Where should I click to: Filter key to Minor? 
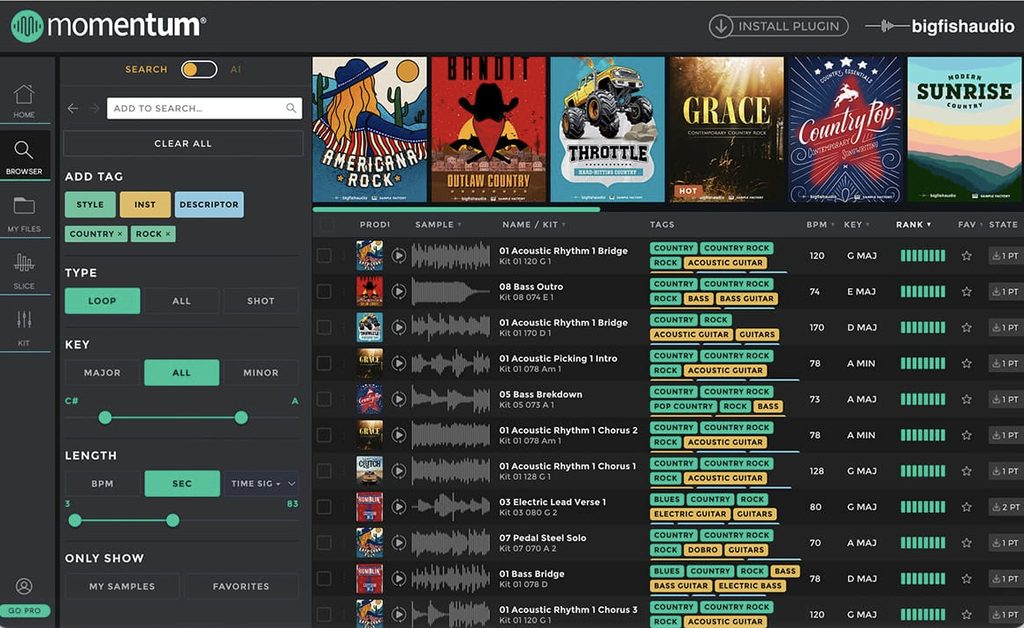tap(261, 373)
